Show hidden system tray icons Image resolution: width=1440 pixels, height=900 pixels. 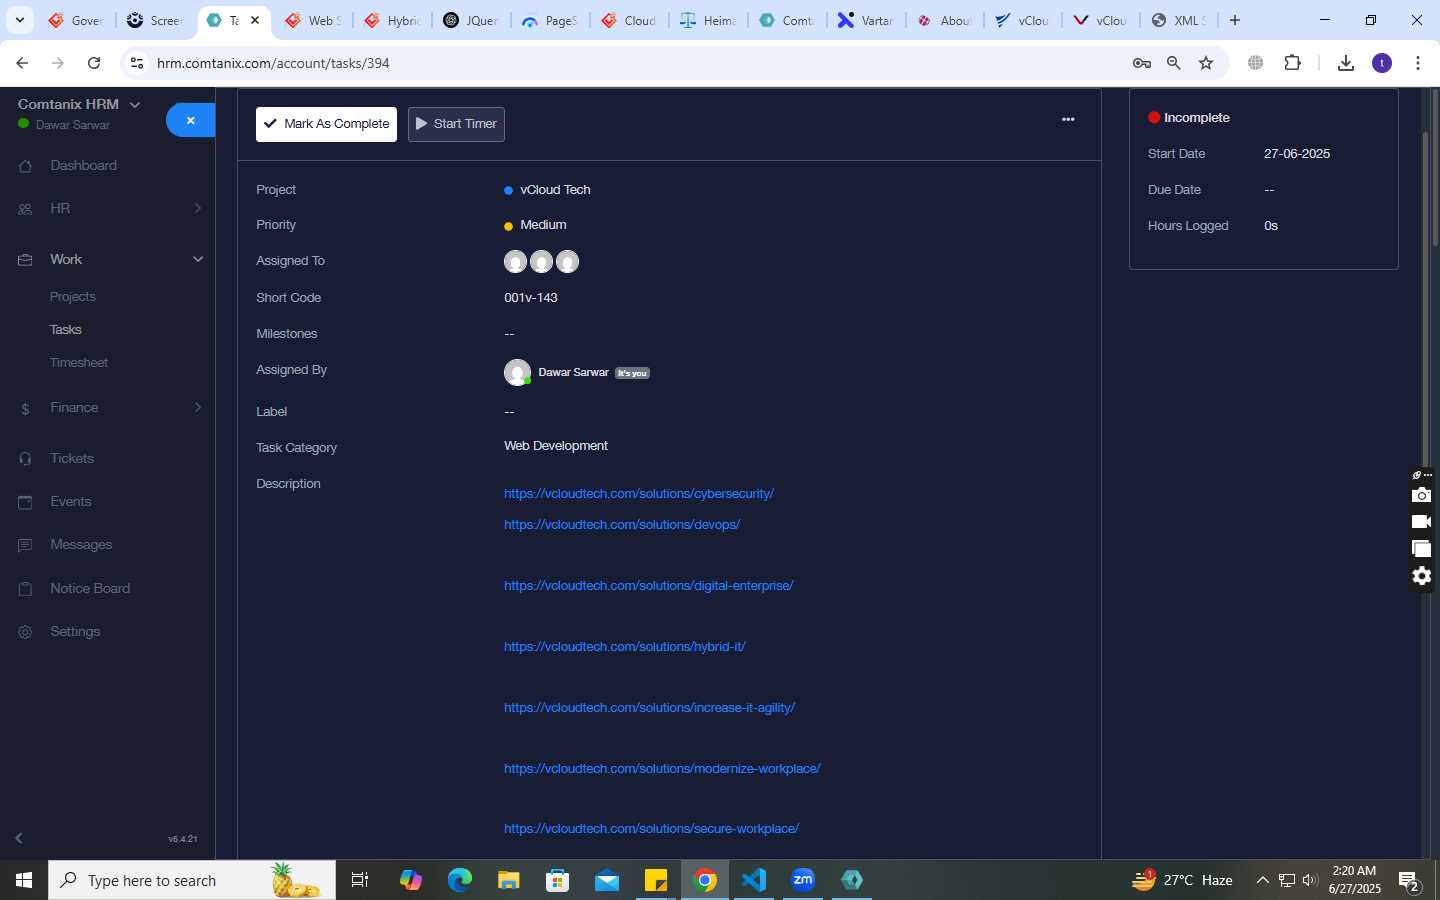point(1262,880)
